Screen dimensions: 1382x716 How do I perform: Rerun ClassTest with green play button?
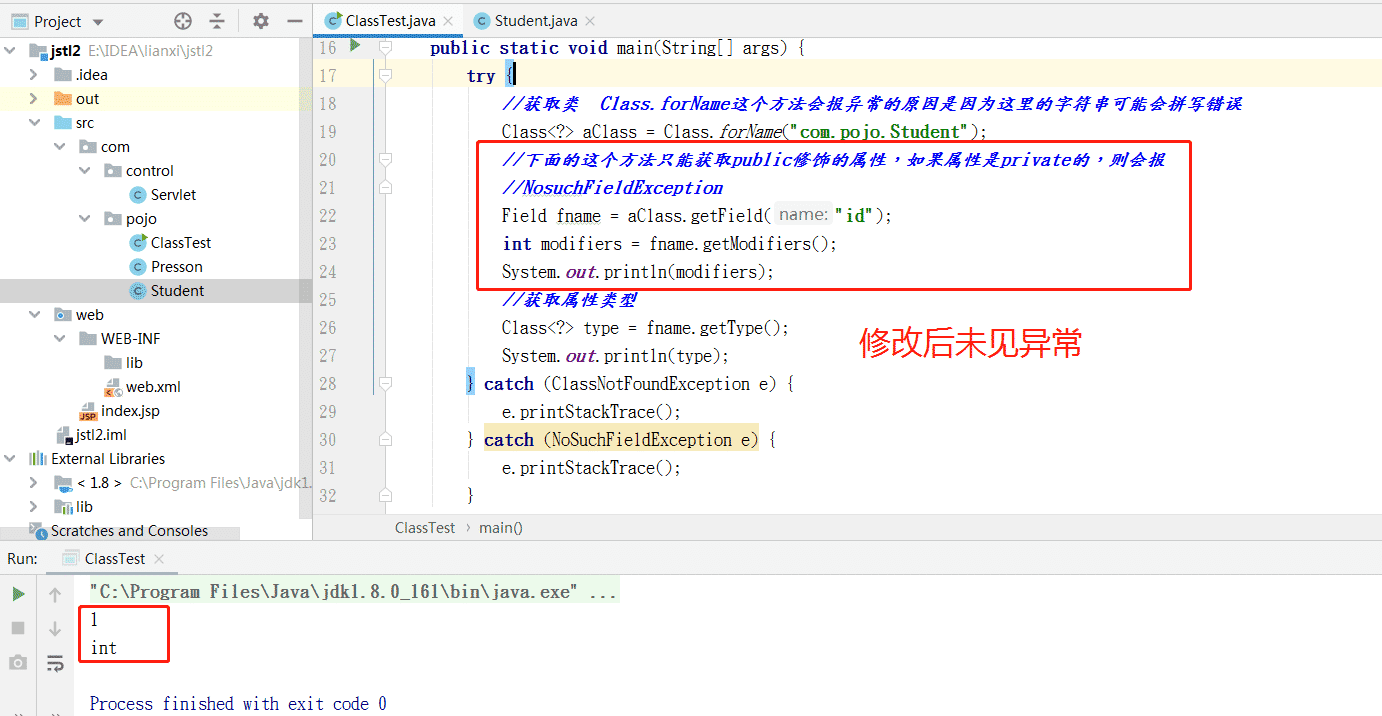click(18, 594)
